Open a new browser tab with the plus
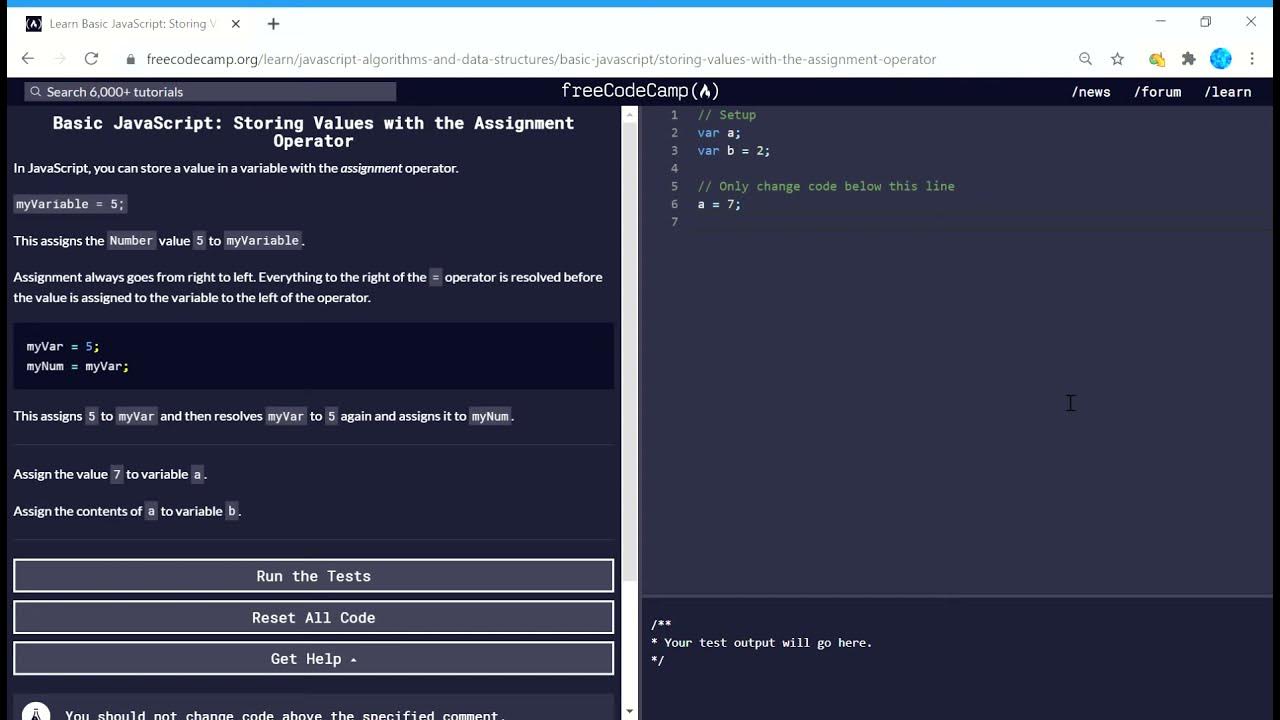1280x720 pixels. [273, 23]
